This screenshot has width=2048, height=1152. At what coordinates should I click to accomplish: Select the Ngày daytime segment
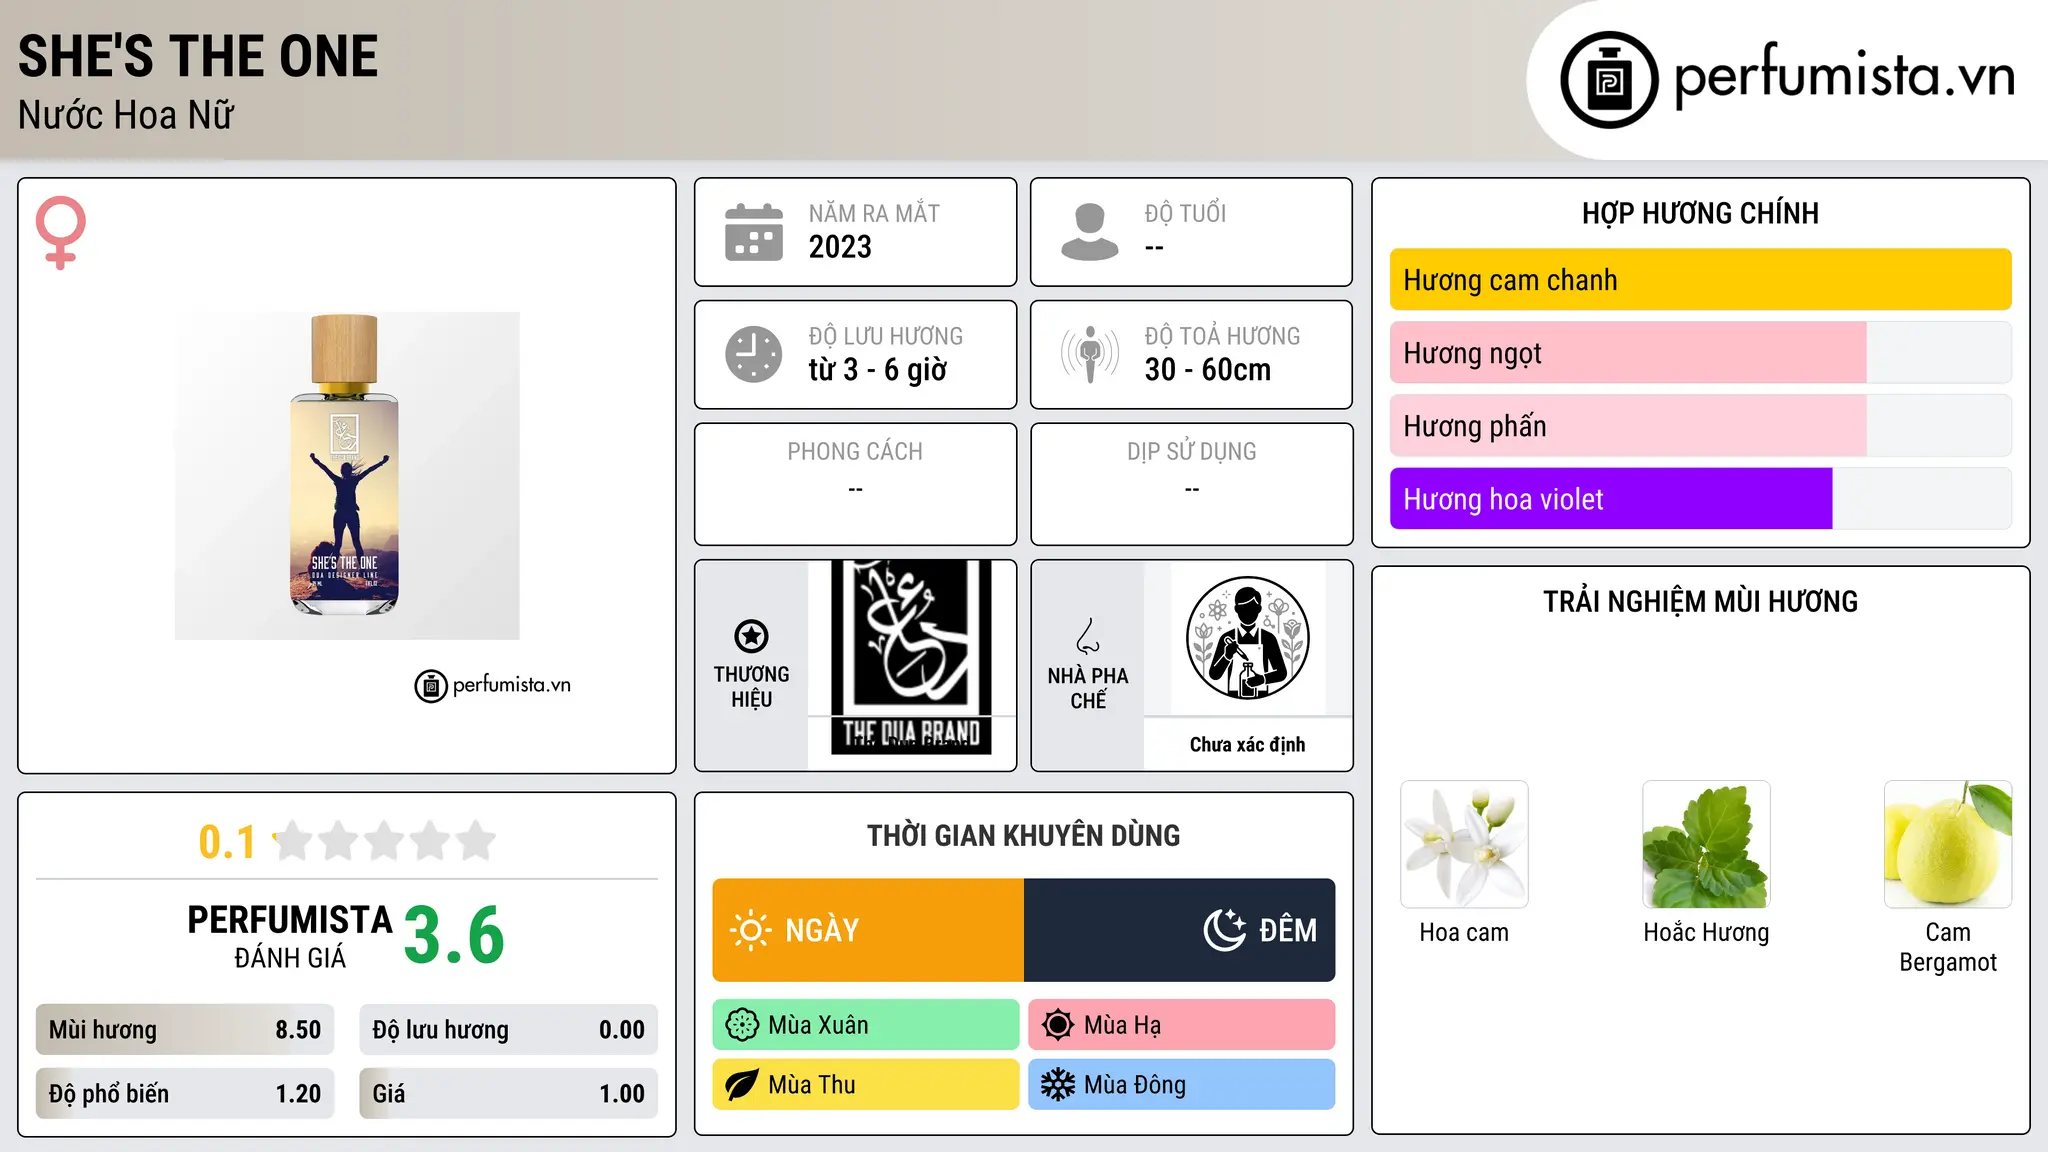click(868, 930)
